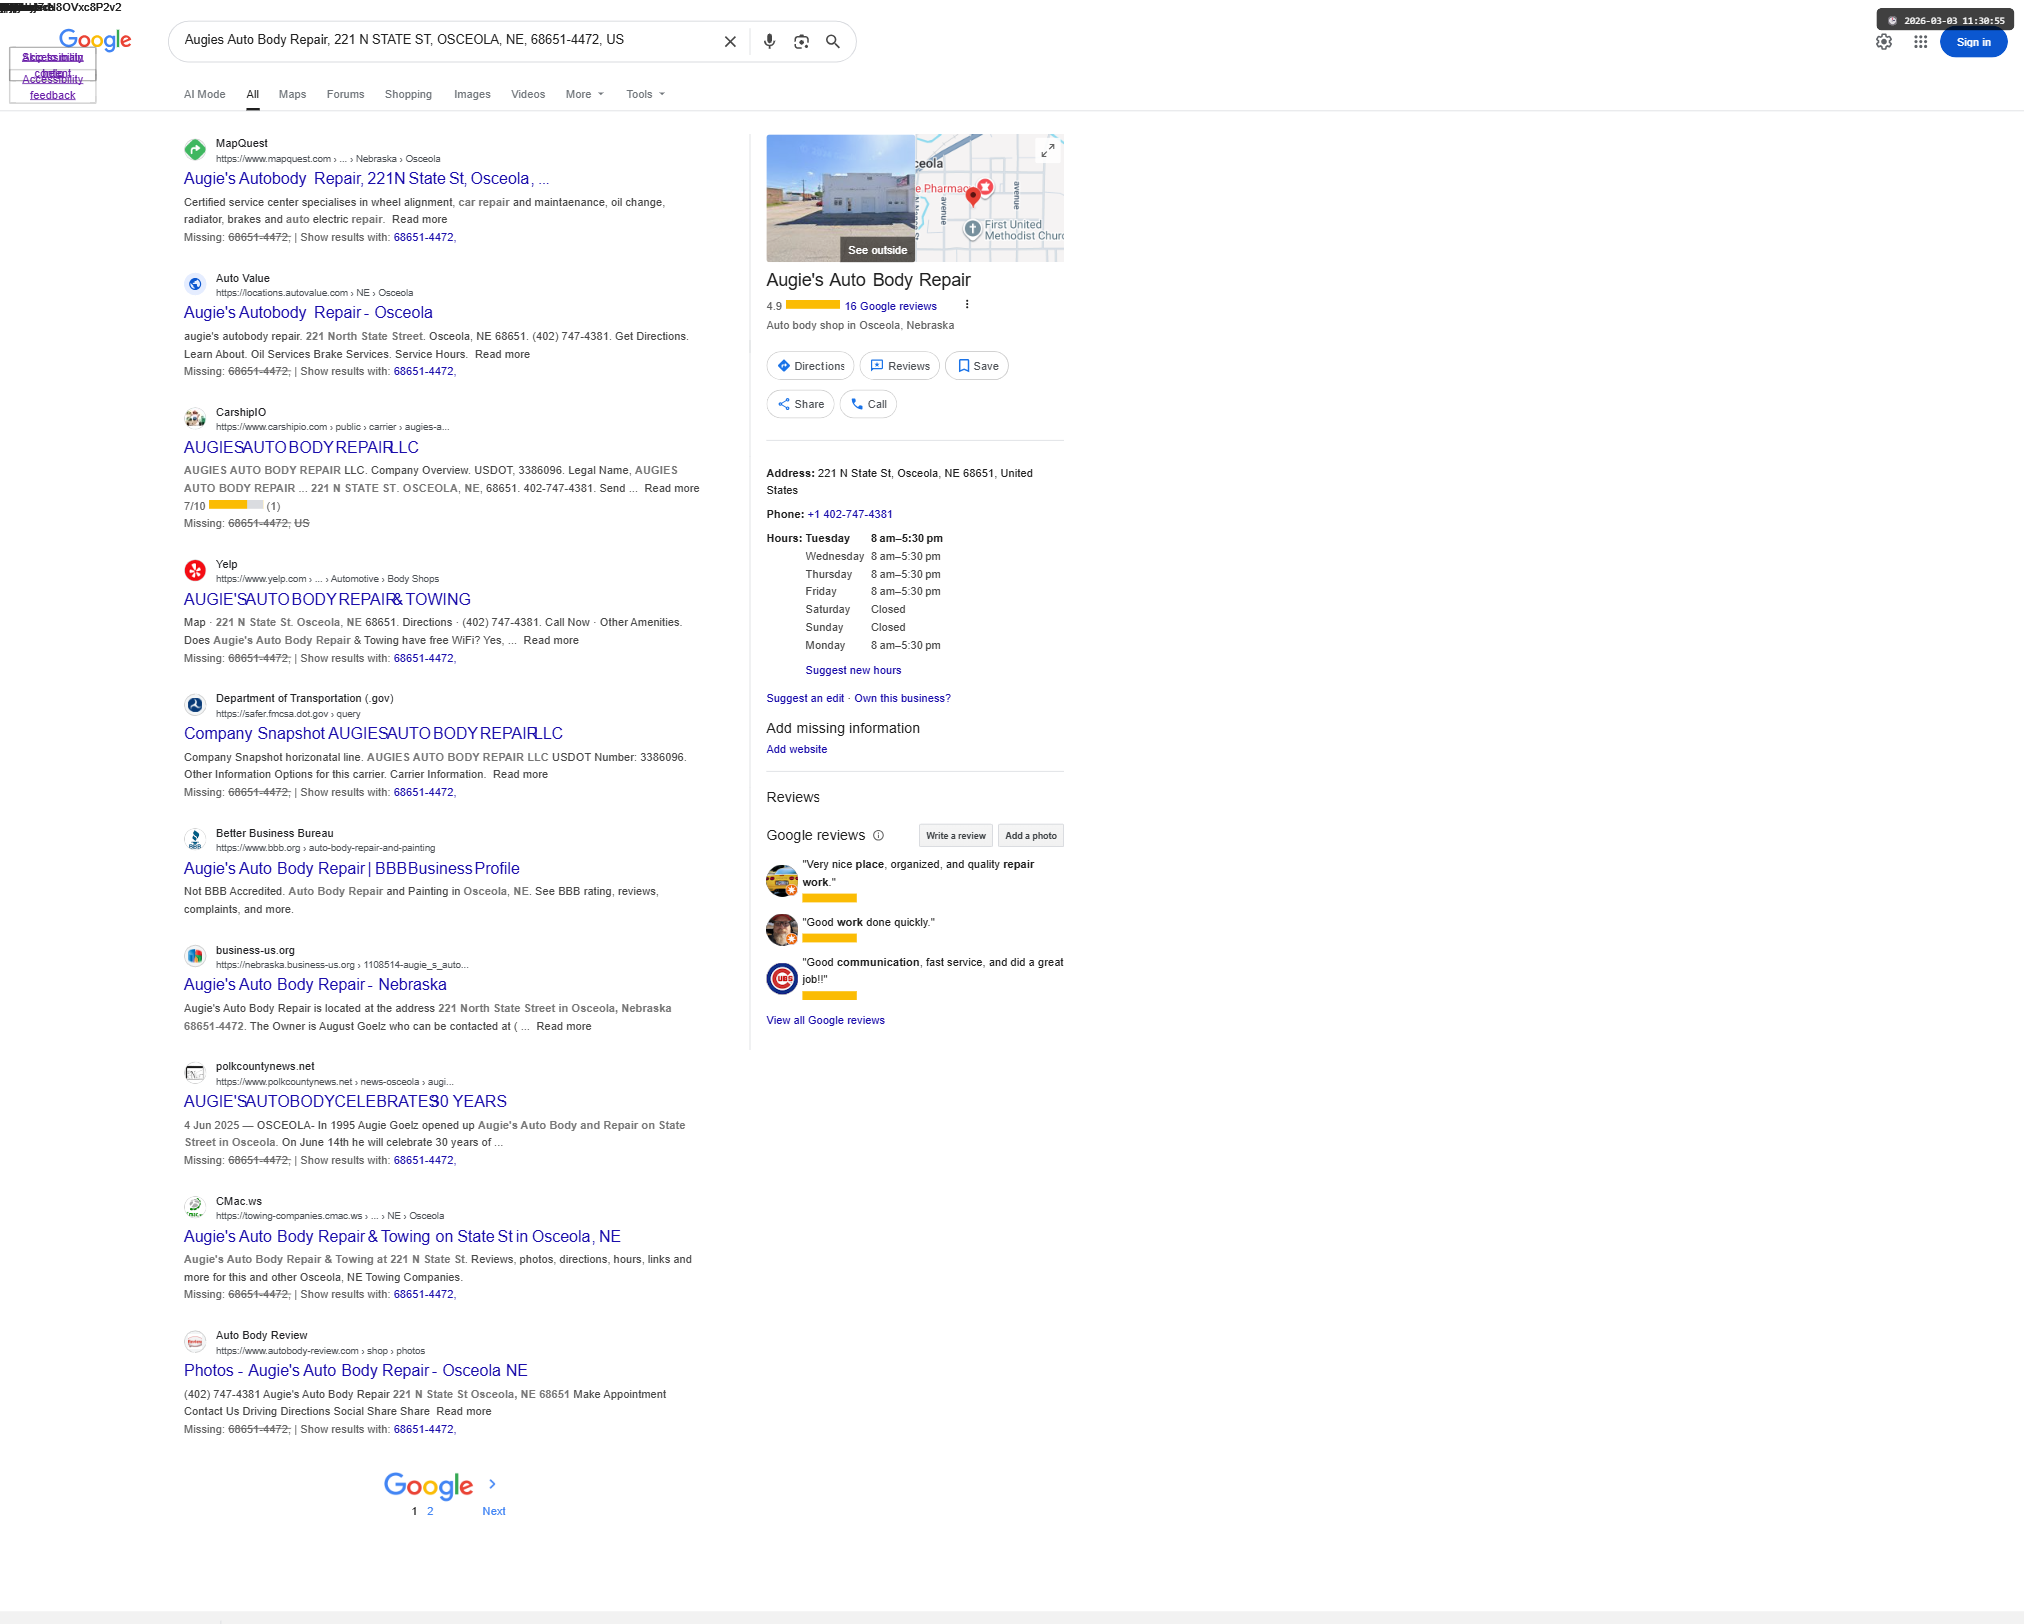Open the See outside street view photo
This screenshot has width=2036, height=1624.
[x=840, y=198]
